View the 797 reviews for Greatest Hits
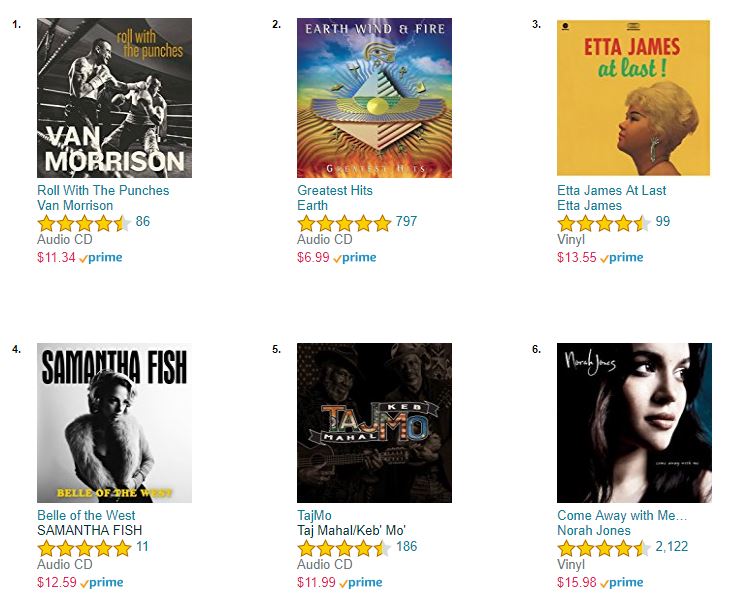This screenshot has width=737, height=605. [406, 221]
